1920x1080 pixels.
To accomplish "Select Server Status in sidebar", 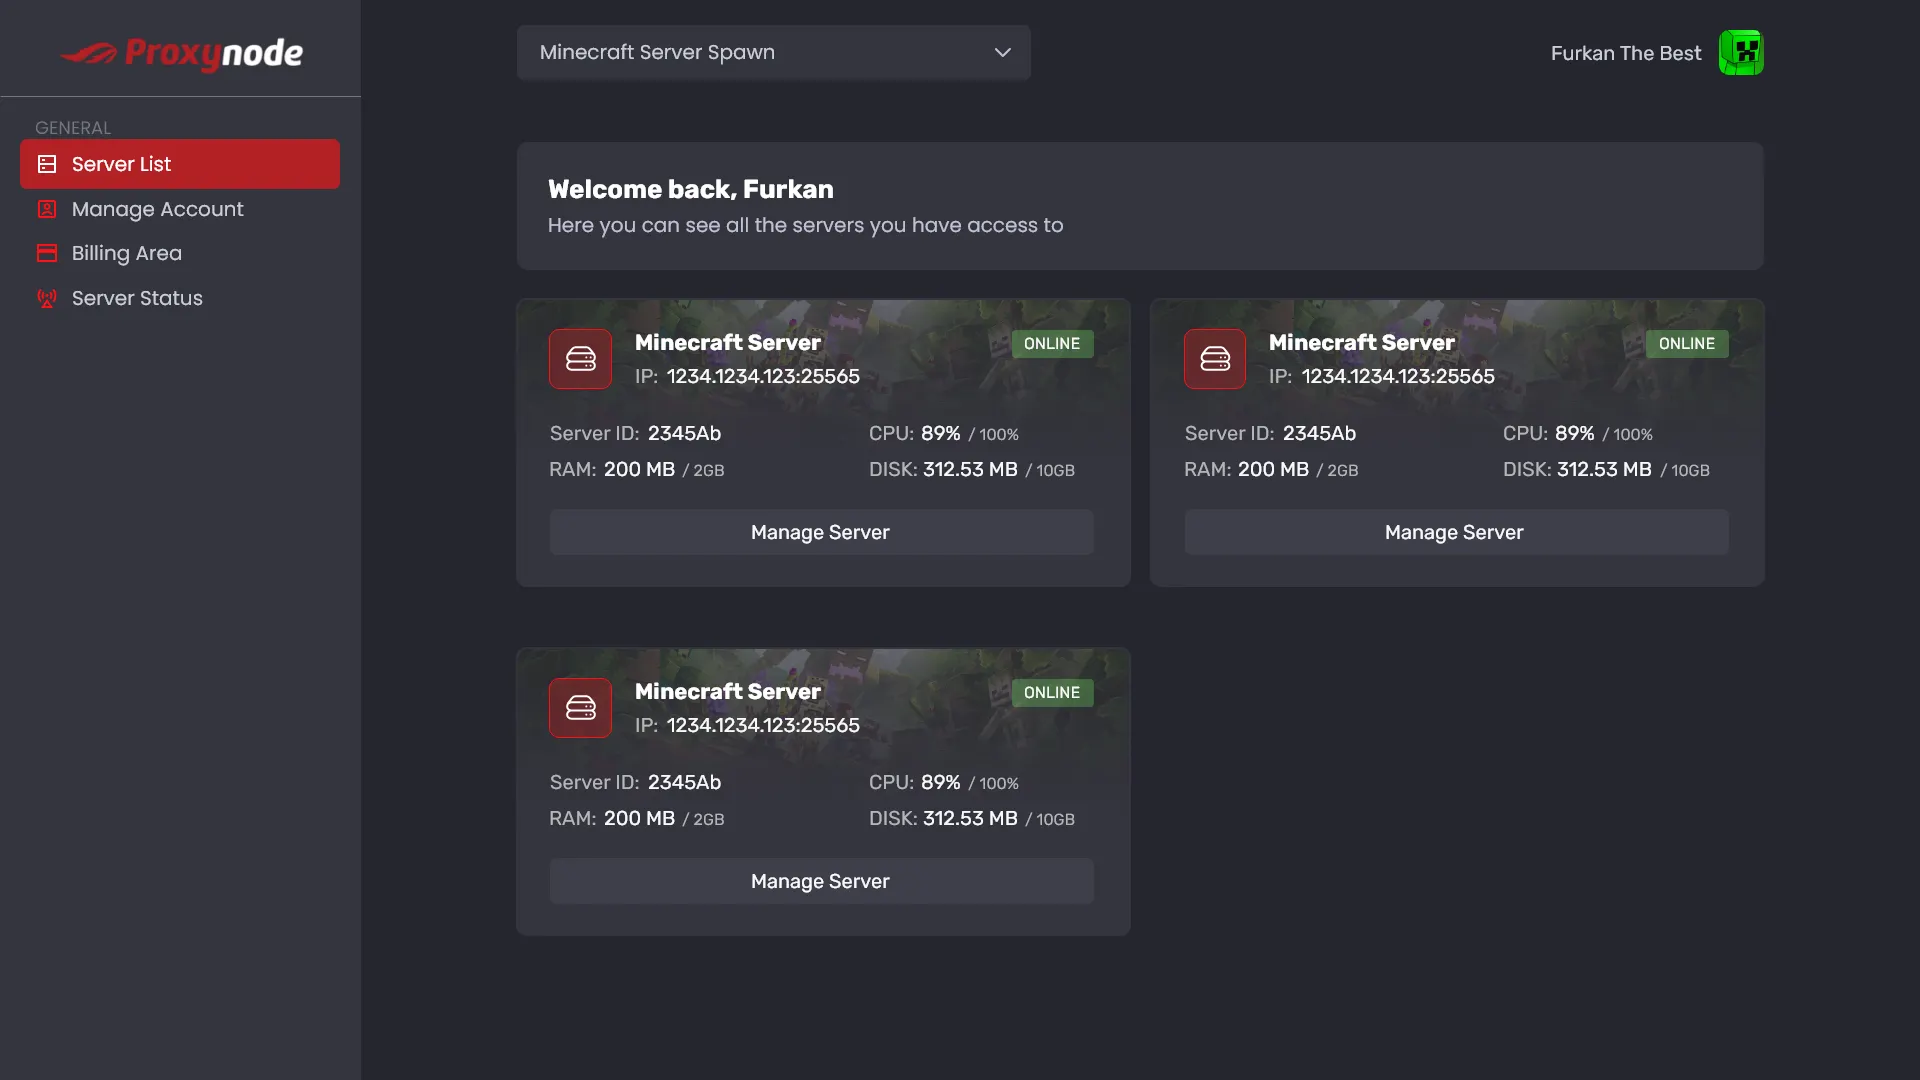I will point(137,298).
